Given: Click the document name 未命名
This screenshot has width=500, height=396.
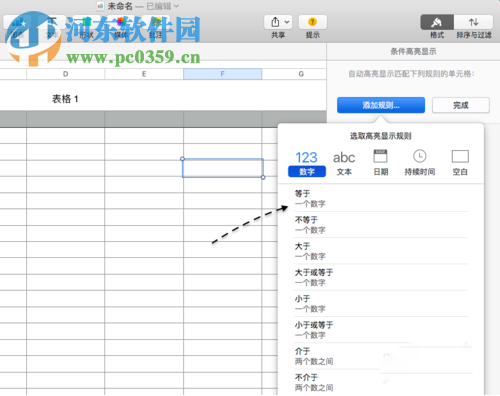Looking at the screenshot, I should pyautogui.click(x=120, y=6).
